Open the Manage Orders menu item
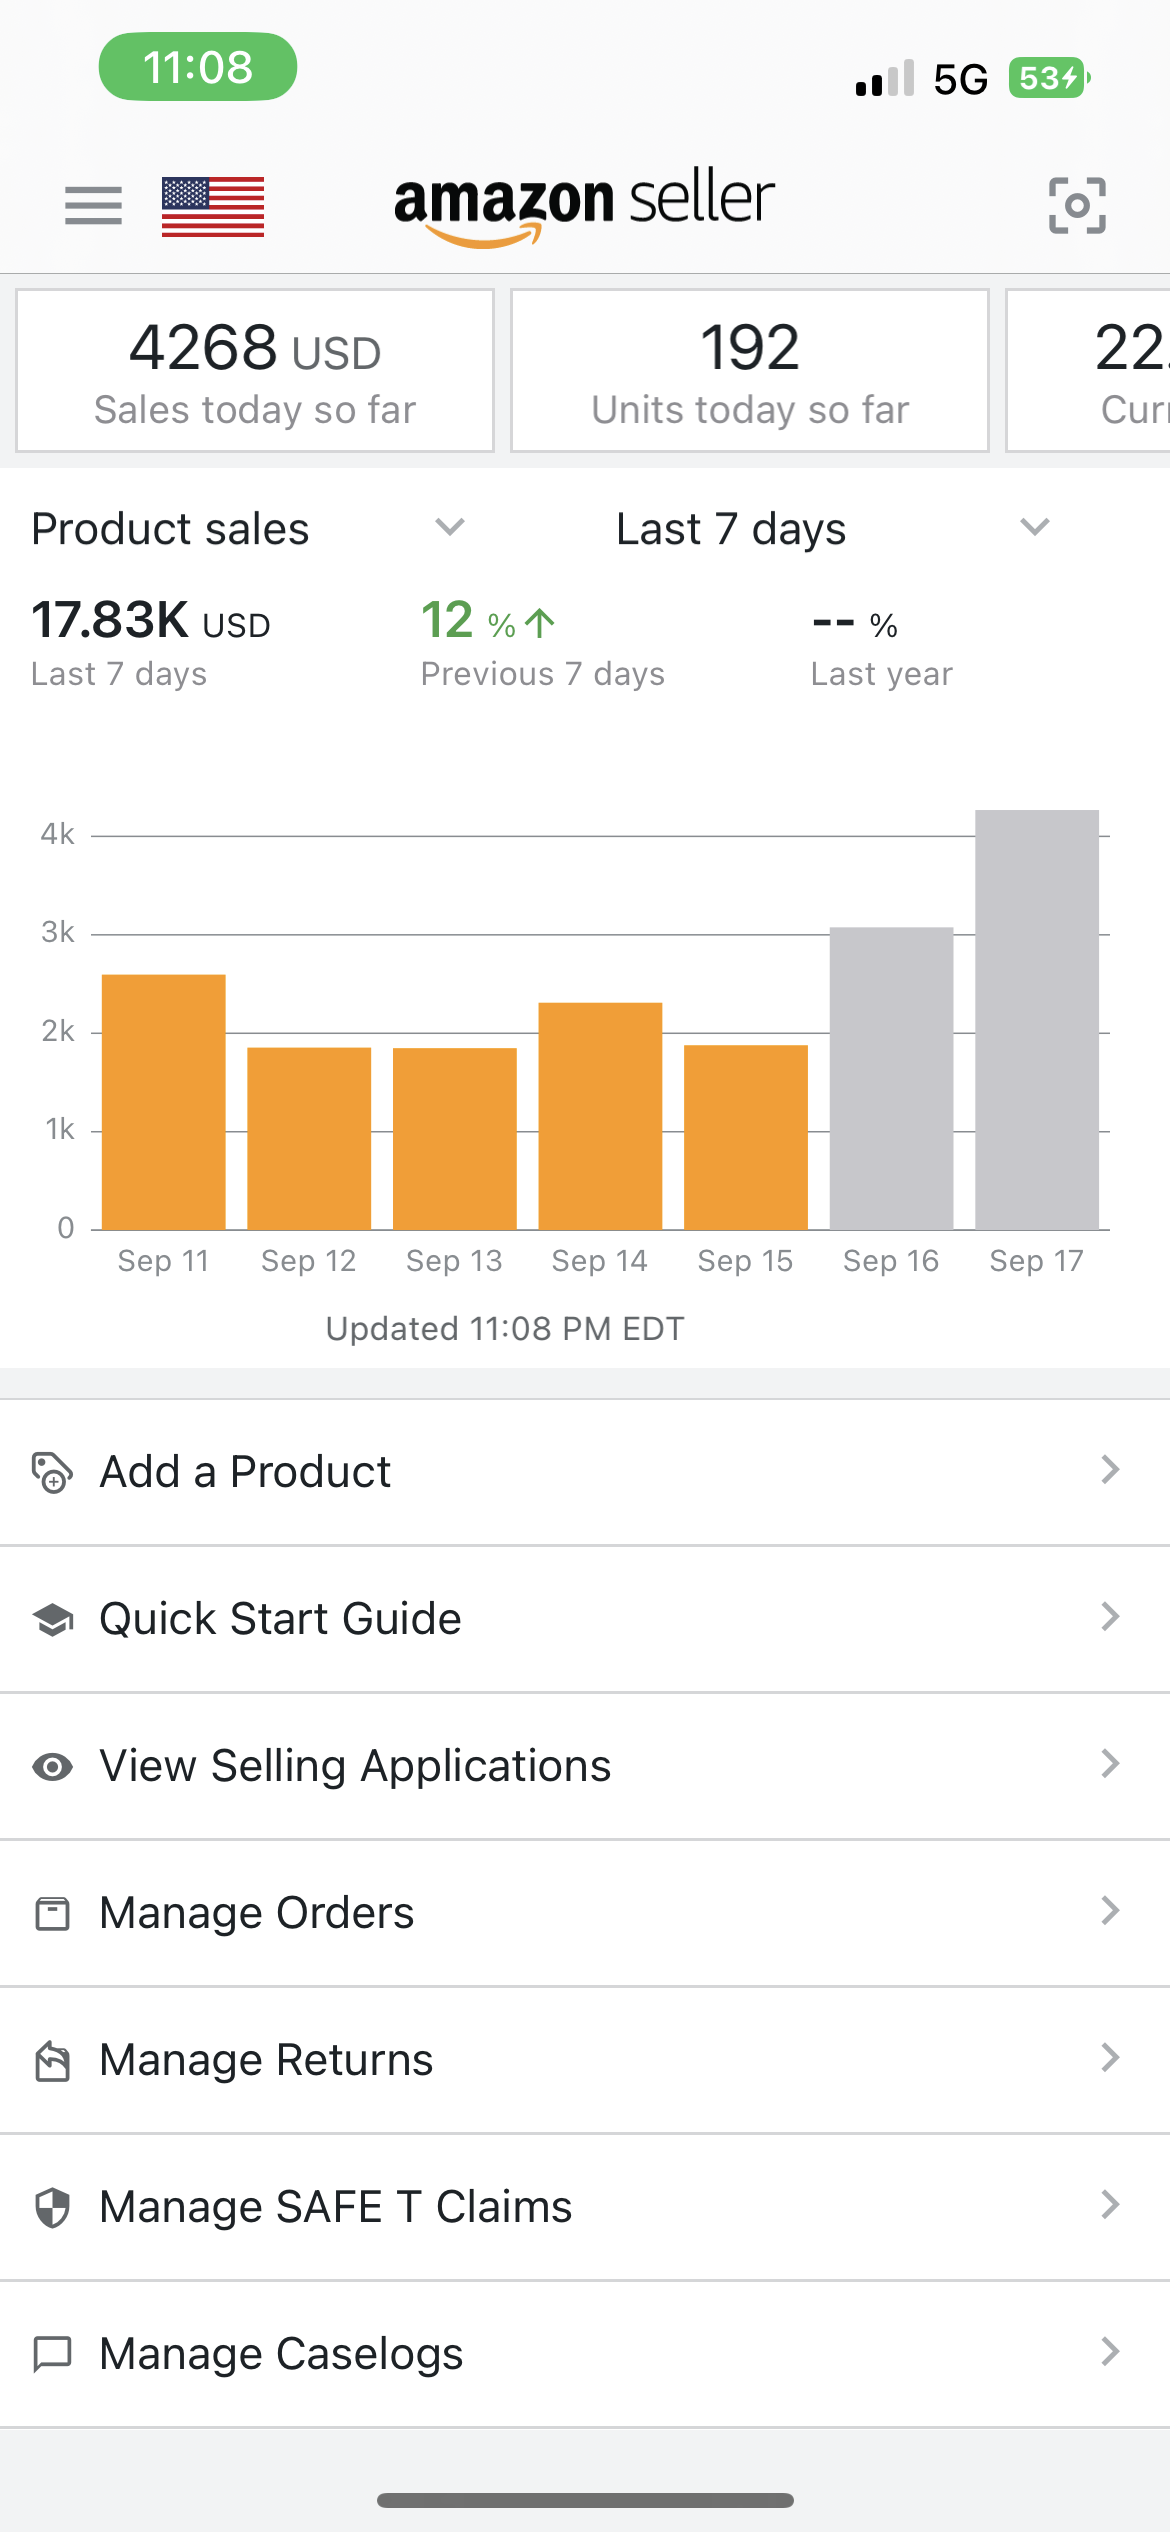This screenshot has width=1170, height=2532. coord(585,1913)
